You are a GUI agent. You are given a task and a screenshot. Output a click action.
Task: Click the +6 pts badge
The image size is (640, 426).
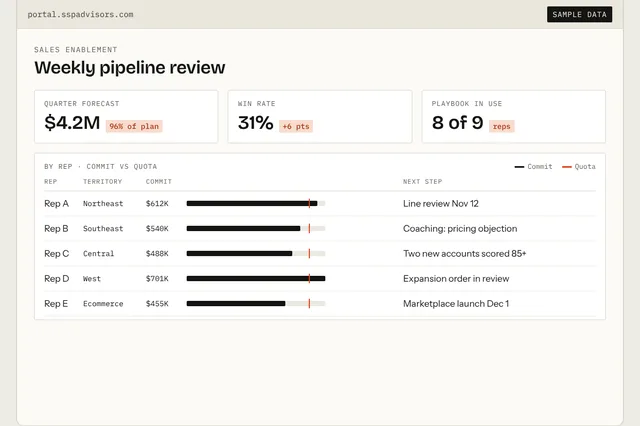(x=296, y=126)
